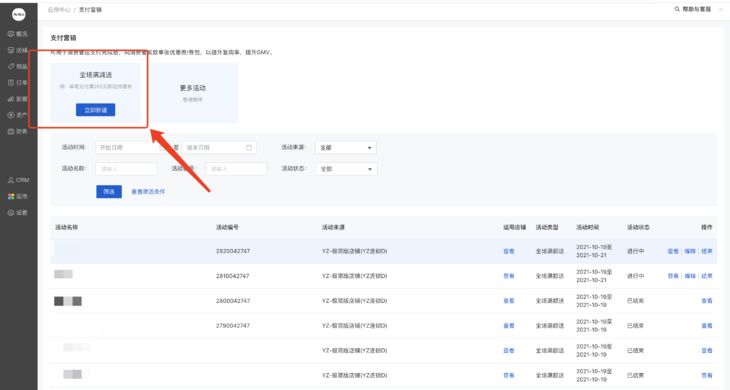This screenshot has width=730, height=390.
Task: Click the blue 筛选 filter button
Action: pos(109,192)
